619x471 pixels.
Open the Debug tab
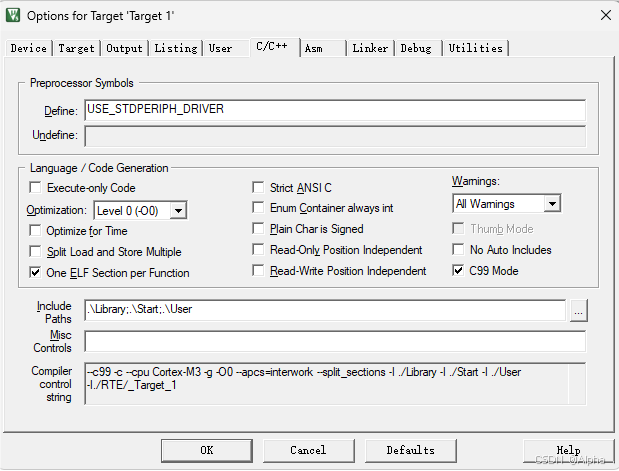pos(416,48)
